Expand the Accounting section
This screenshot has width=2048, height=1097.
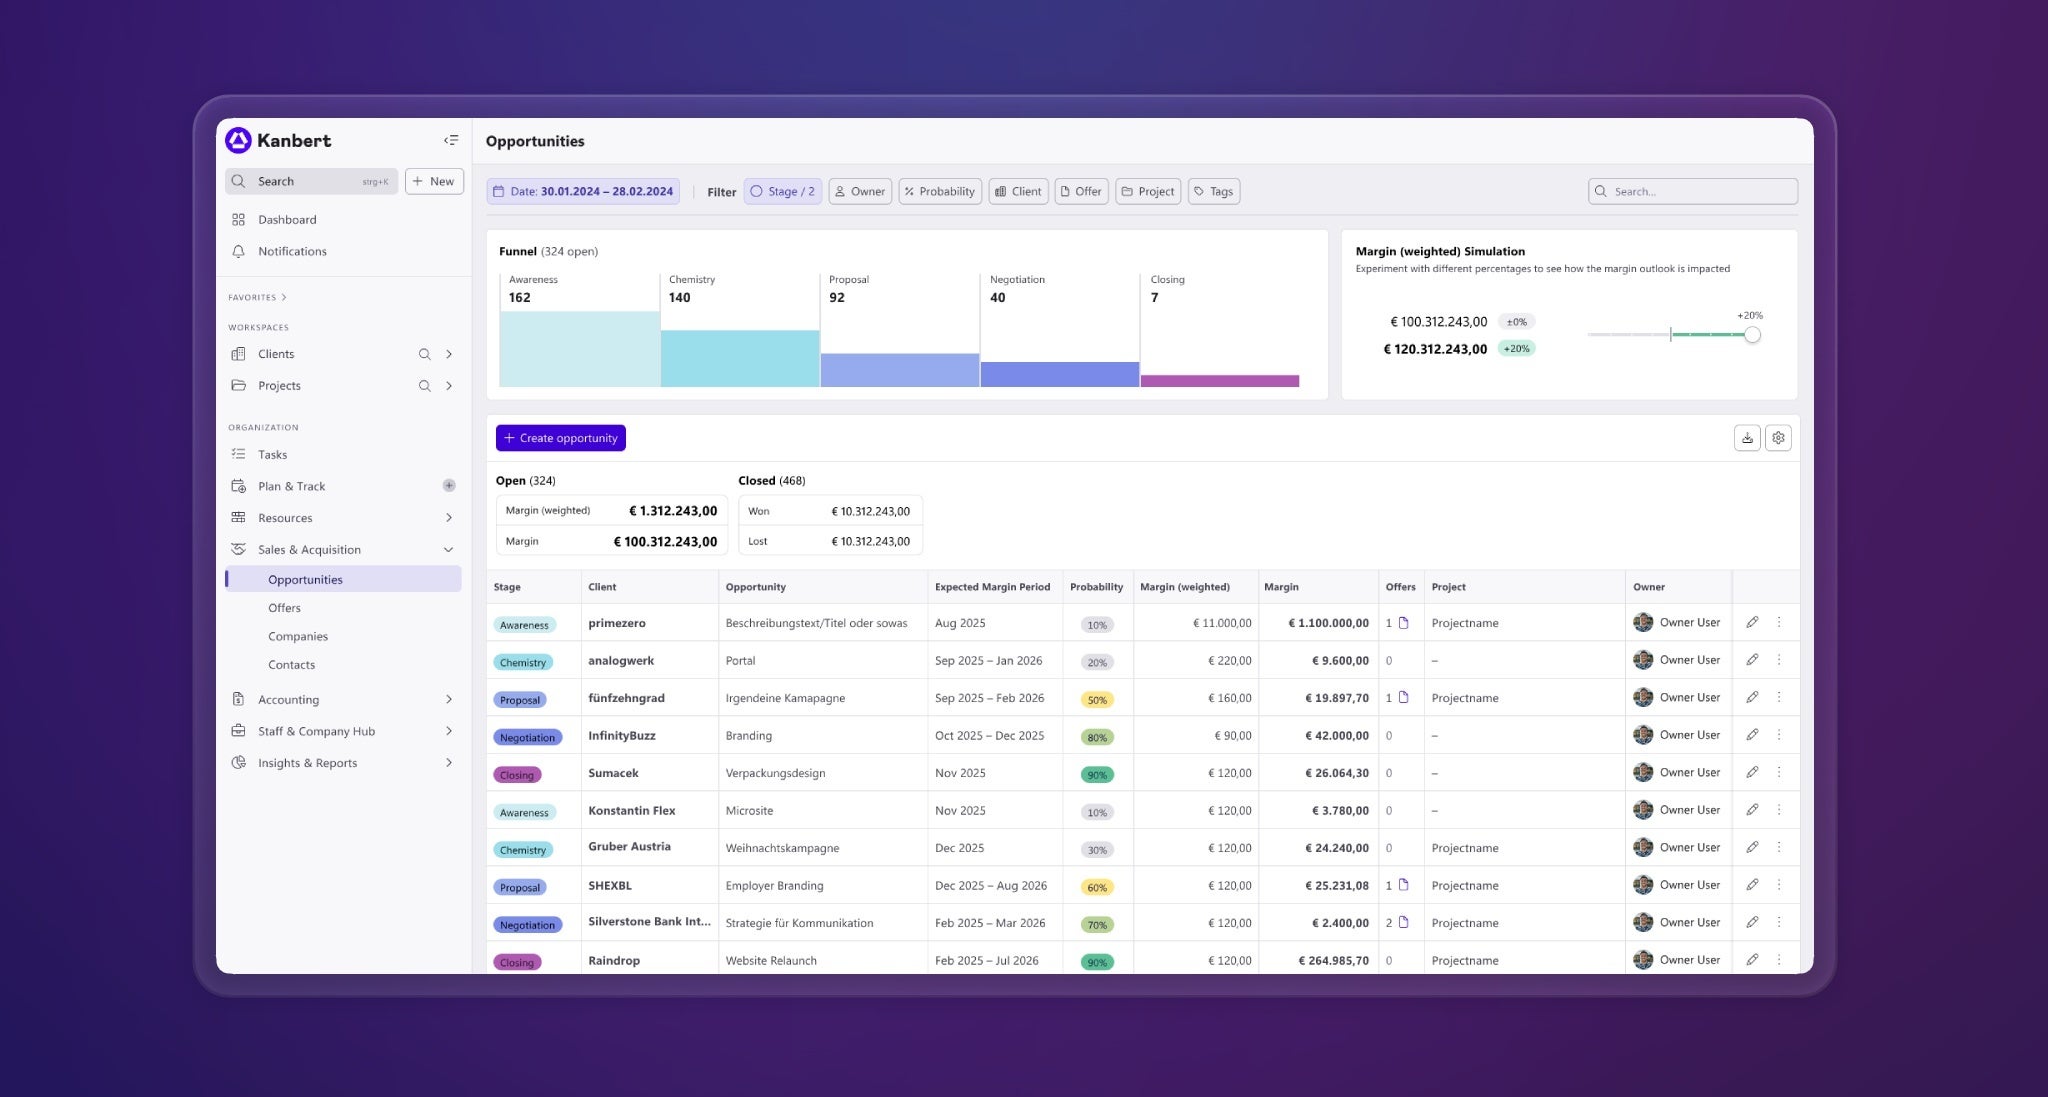pyautogui.click(x=448, y=699)
